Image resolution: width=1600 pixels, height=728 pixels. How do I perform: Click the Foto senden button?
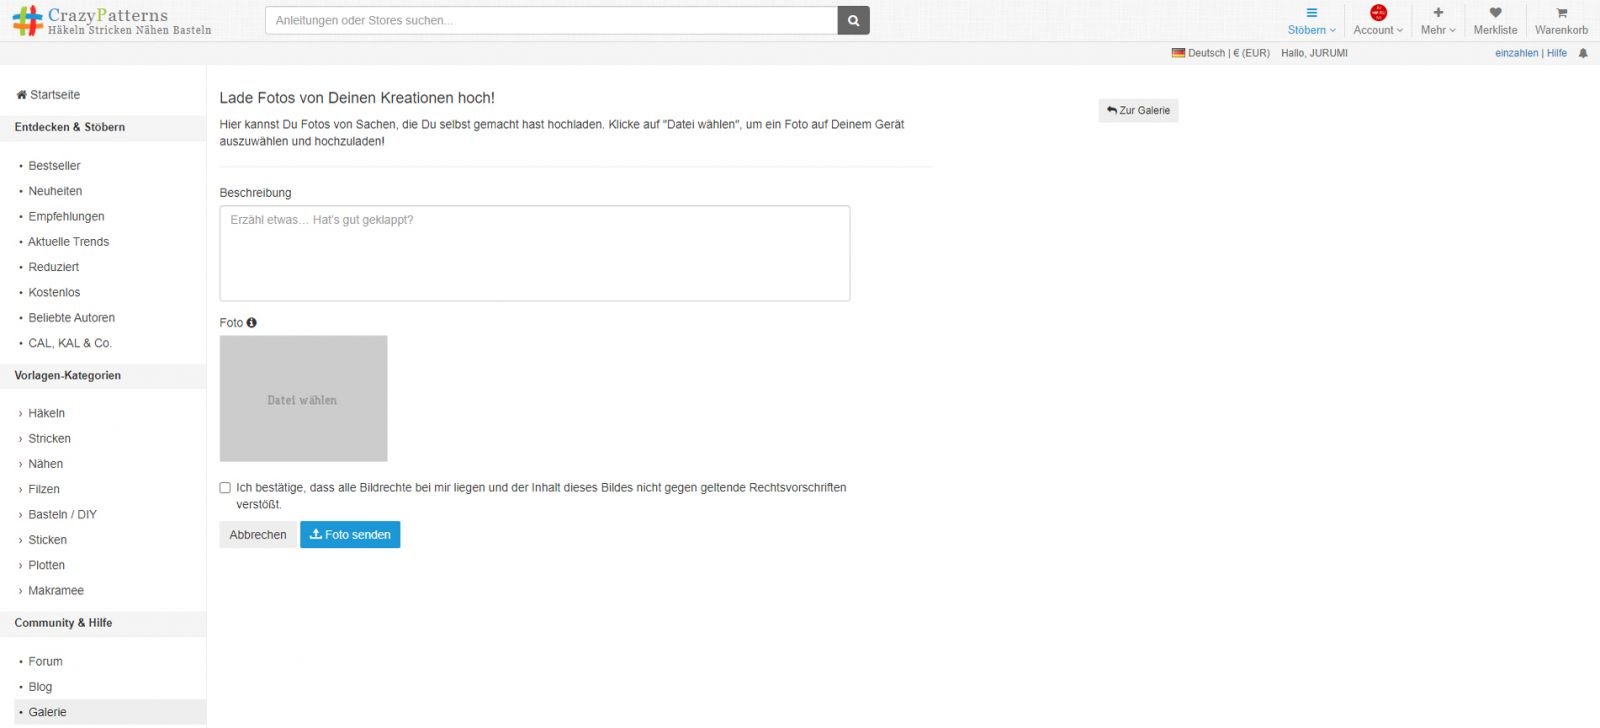[350, 535]
